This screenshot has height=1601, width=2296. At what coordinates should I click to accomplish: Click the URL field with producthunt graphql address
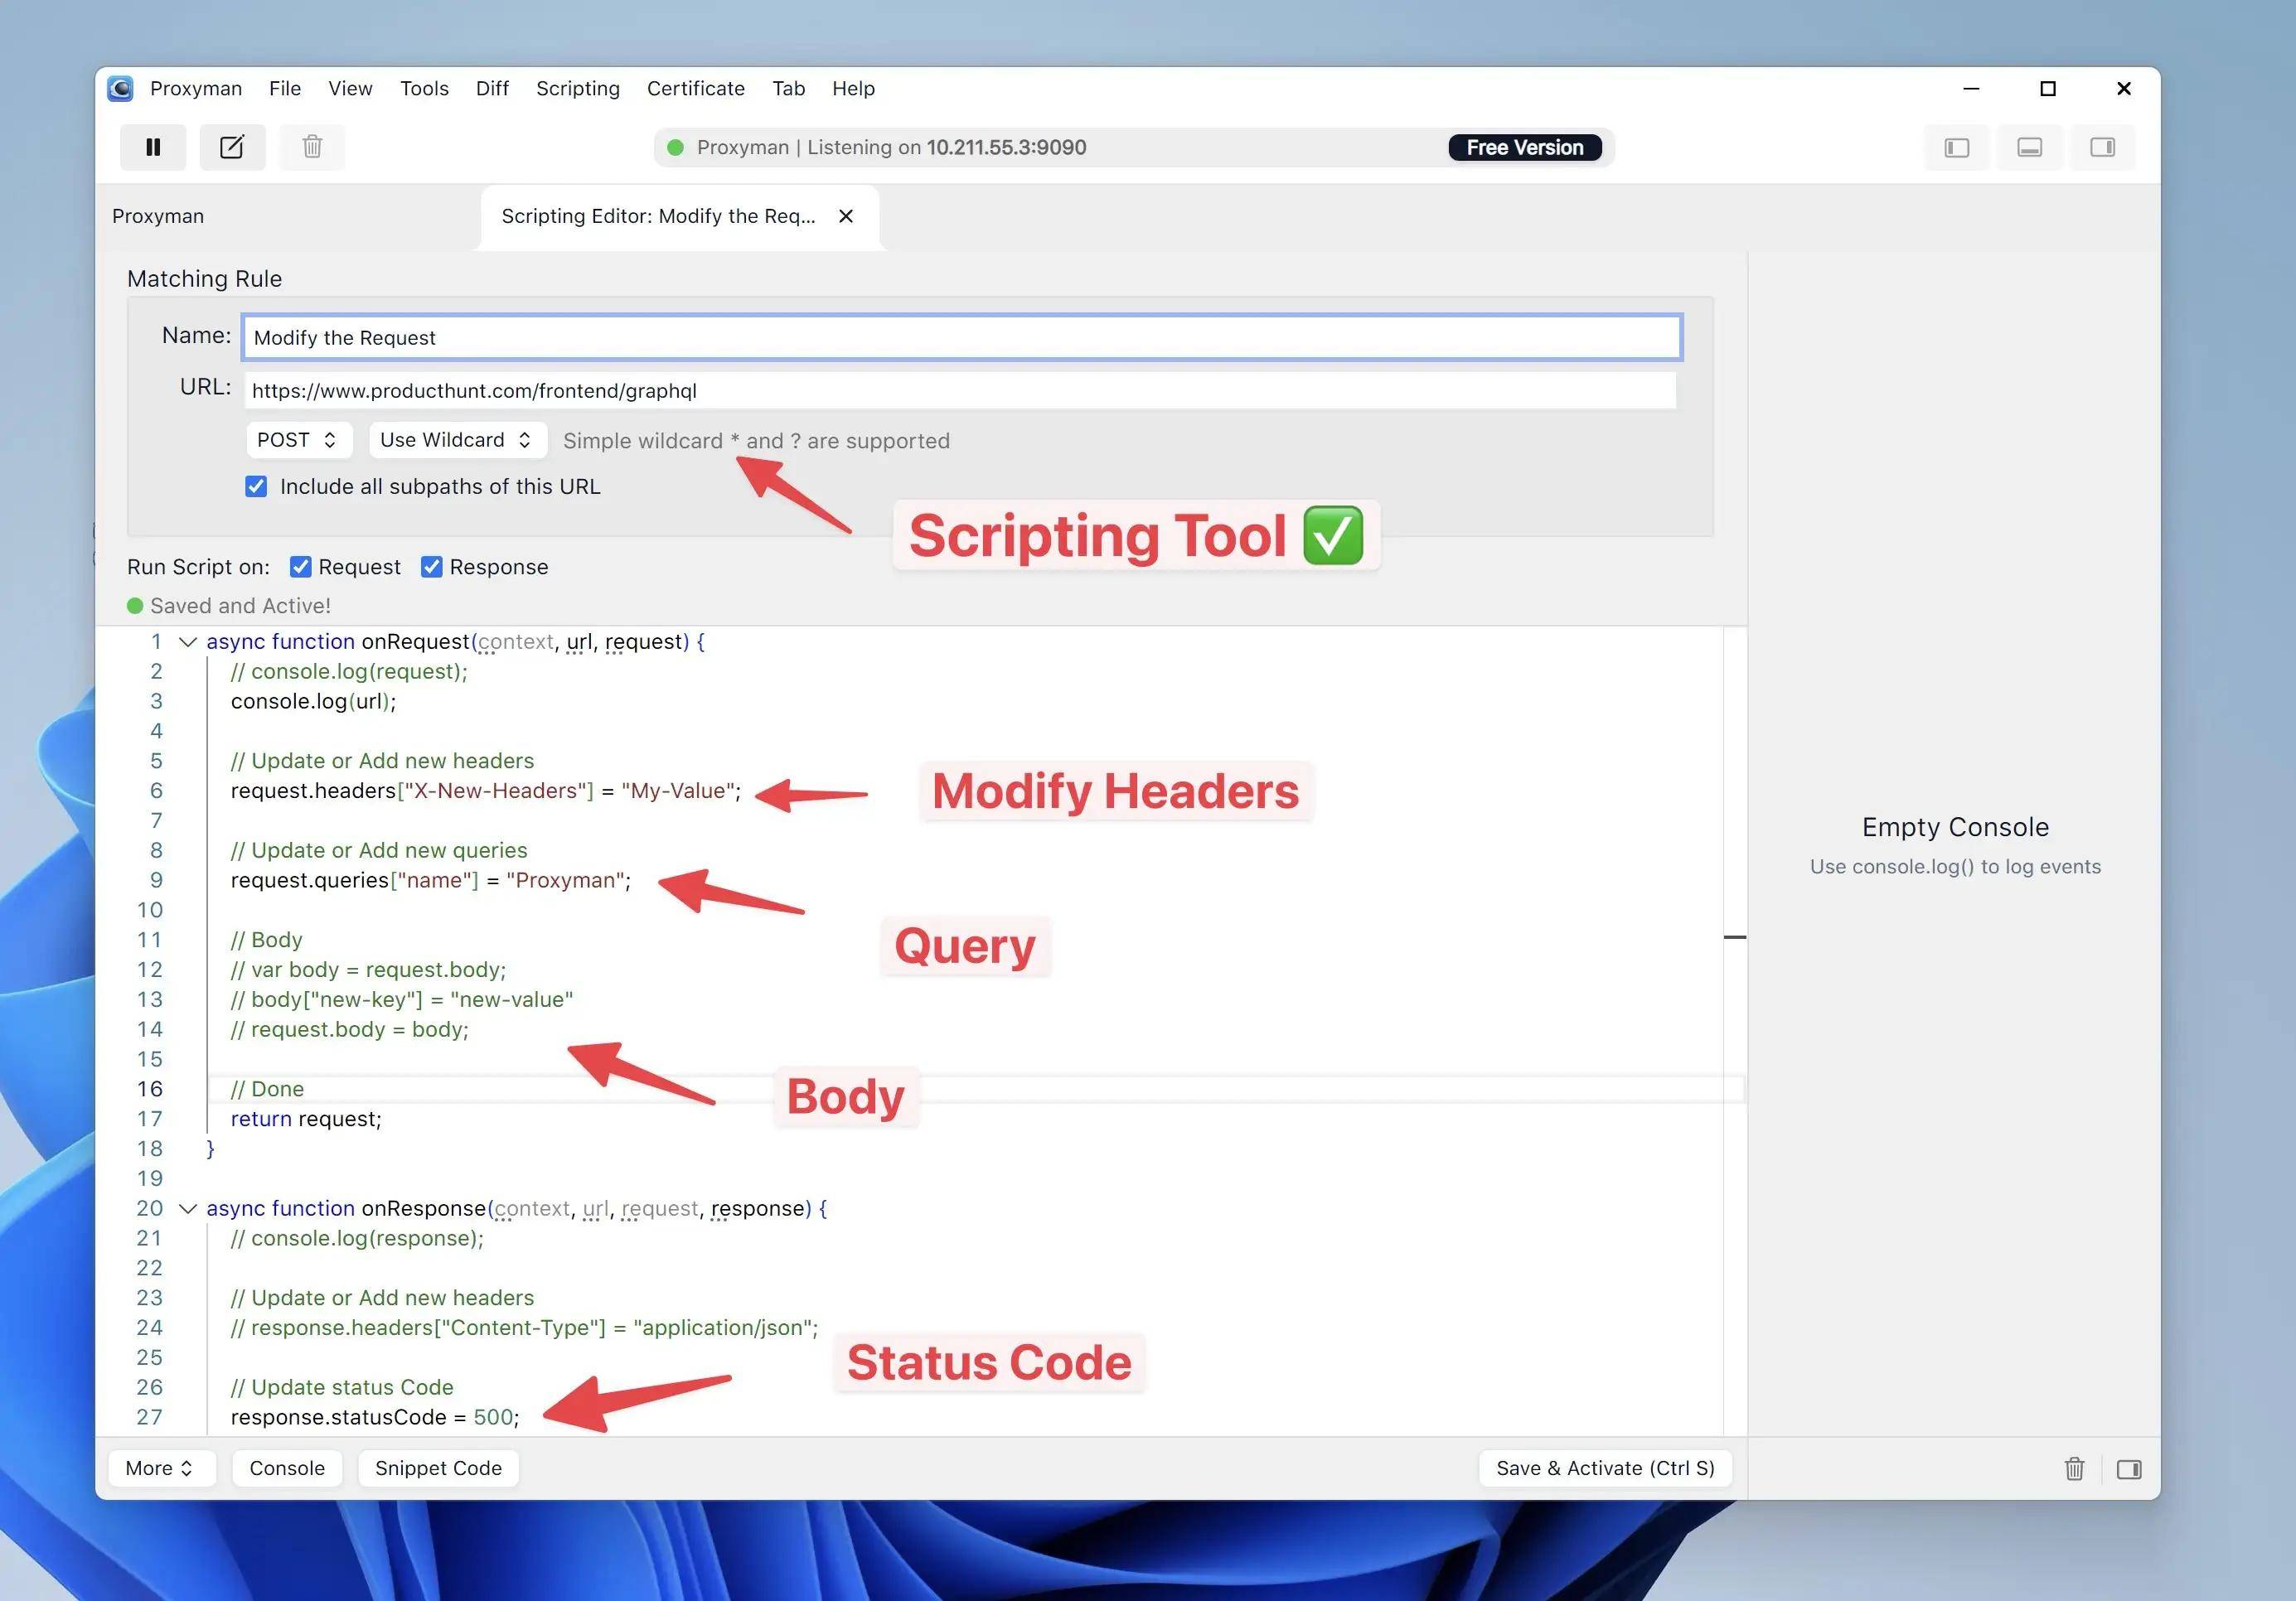(x=960, y=390)
